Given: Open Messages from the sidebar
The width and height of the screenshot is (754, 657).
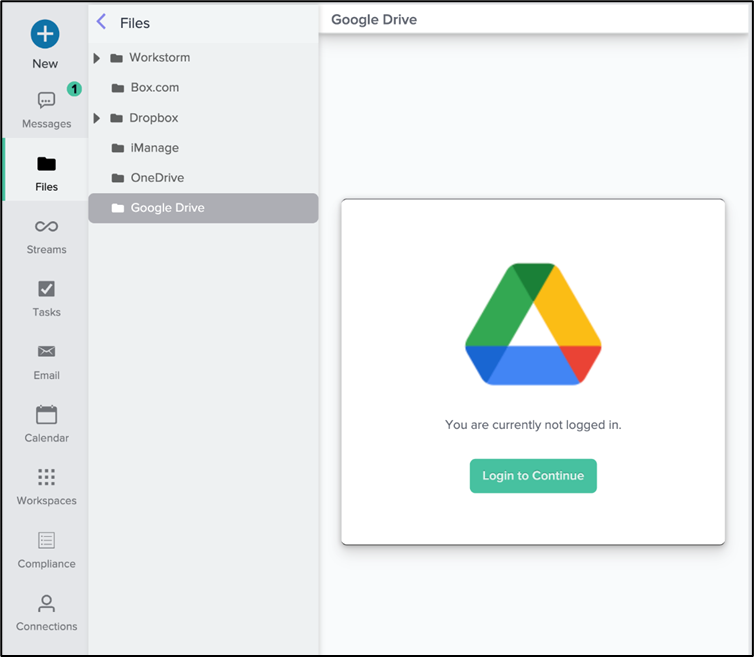Looking at the screenshot, I should [47, 110].
